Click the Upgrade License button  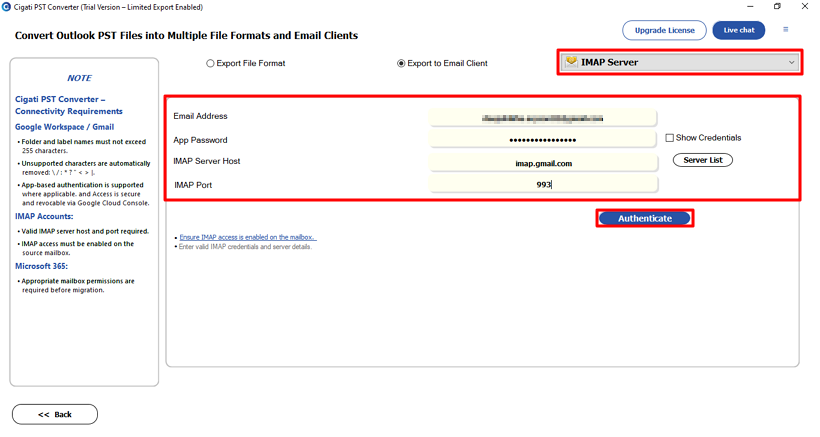pos(664,30)
